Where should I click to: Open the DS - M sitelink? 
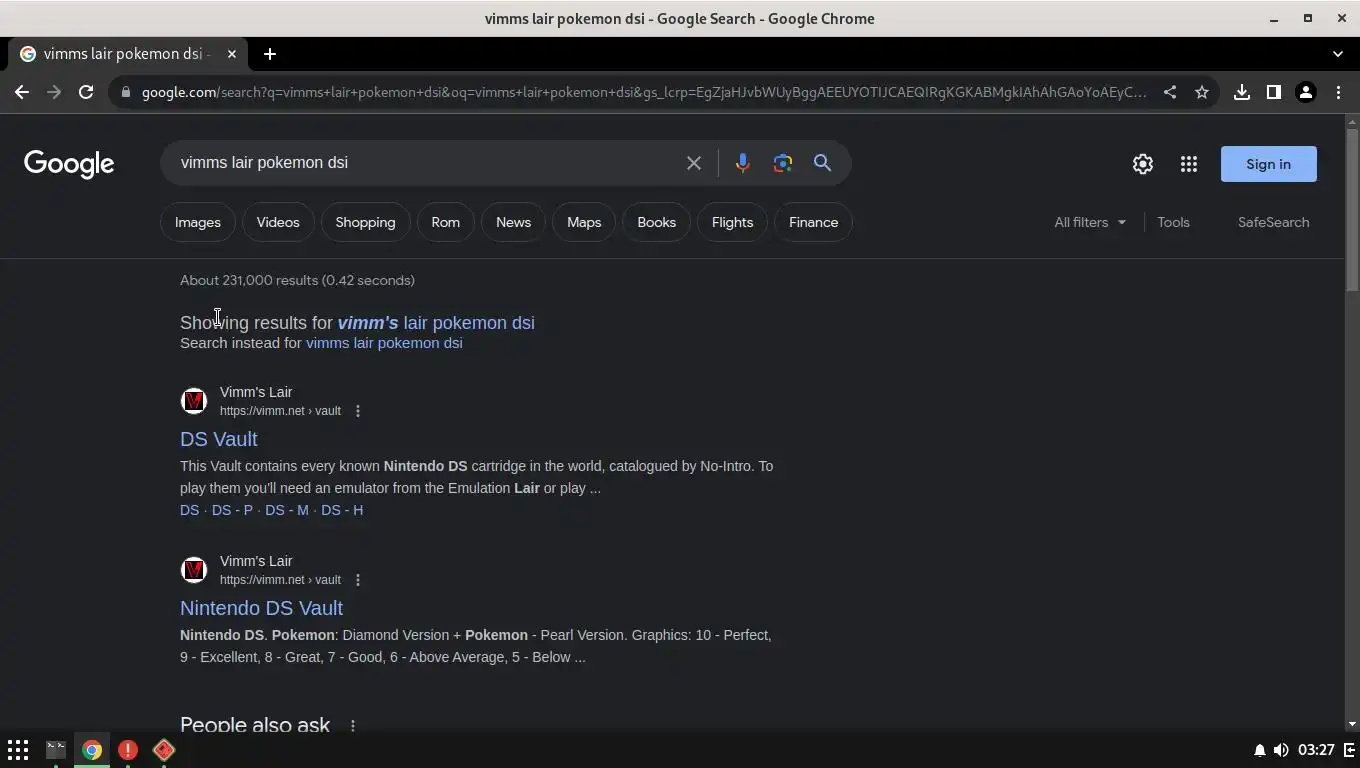287,510
